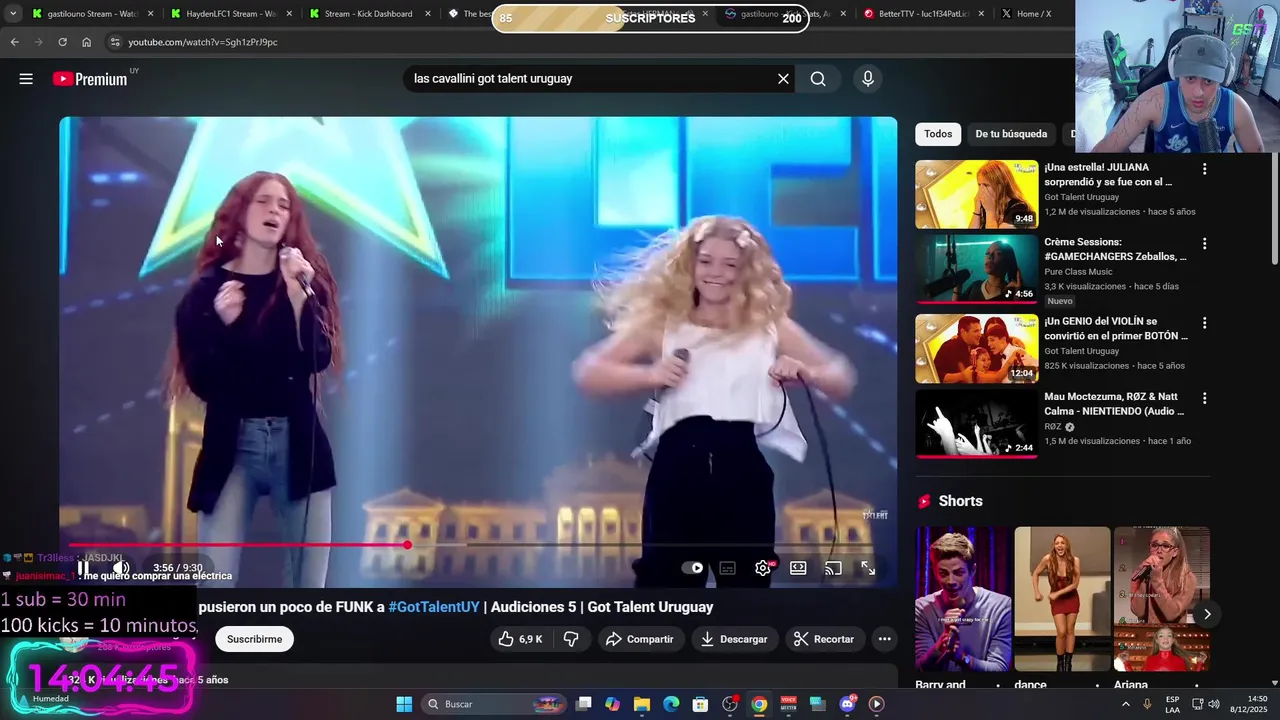The image size is (1280, 720).
Task: Start voice search with microphone
Action: pyautogui.click(x=868, y=79)
